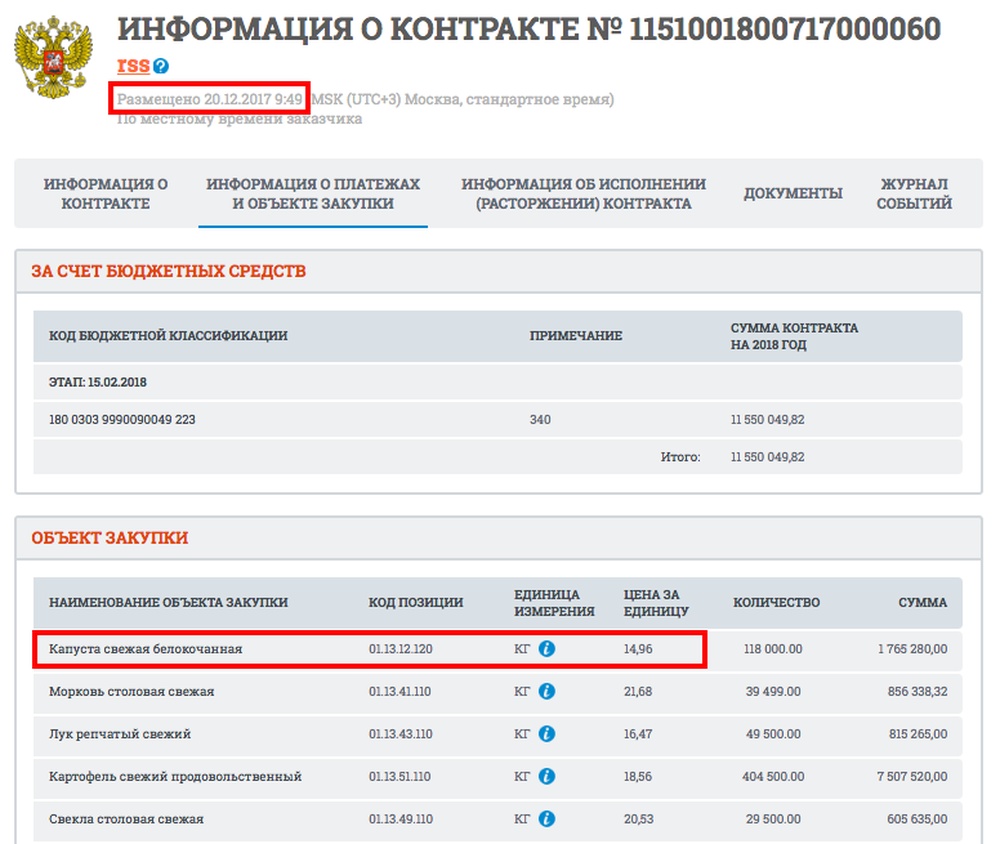
Task: Click the Количество column header
Action: (776, 602)
